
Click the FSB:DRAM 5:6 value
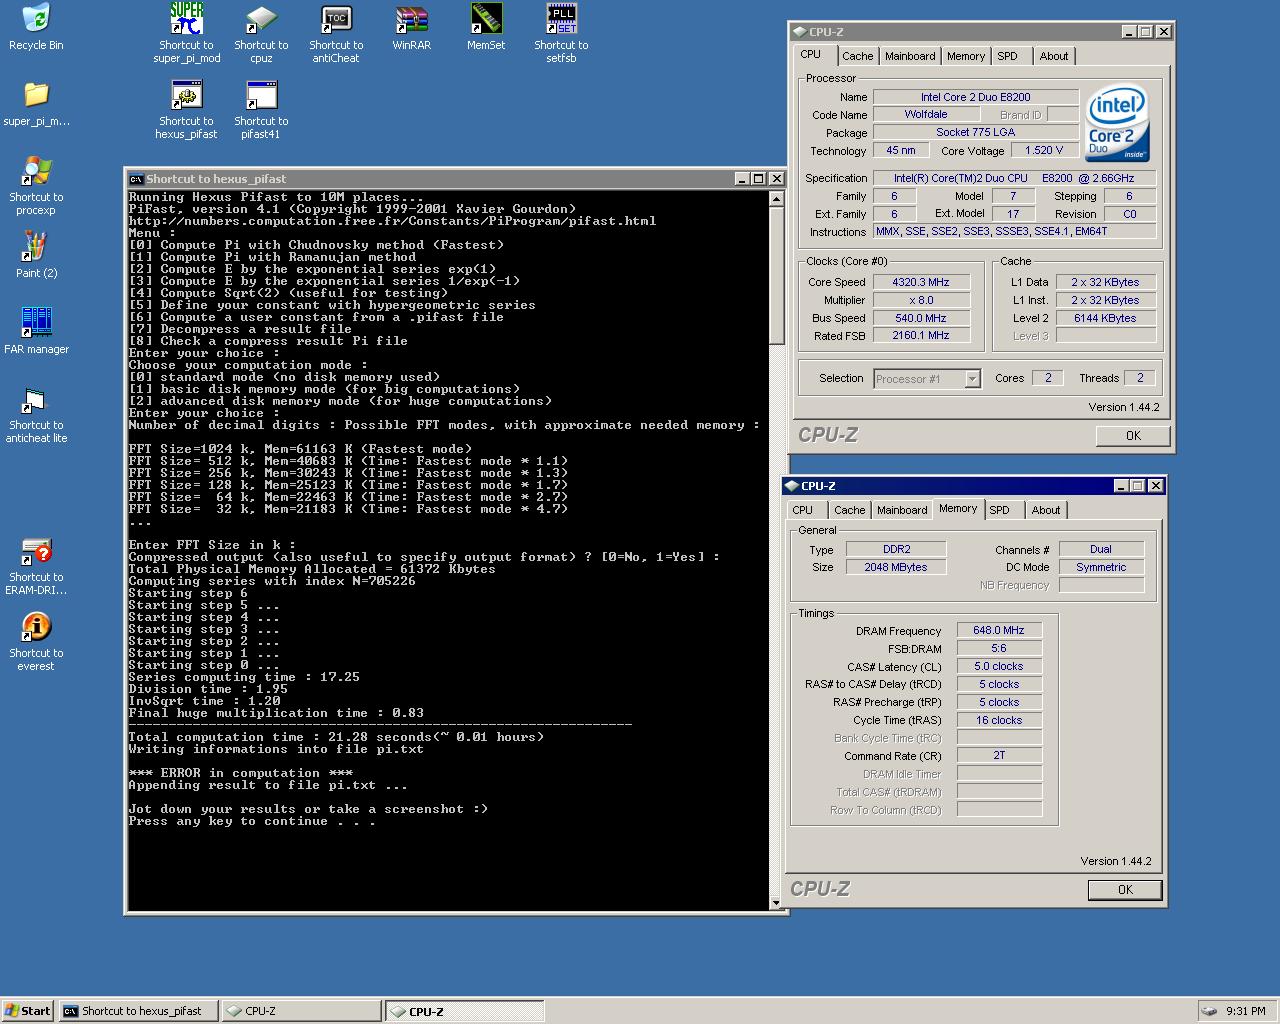[999, 648]
